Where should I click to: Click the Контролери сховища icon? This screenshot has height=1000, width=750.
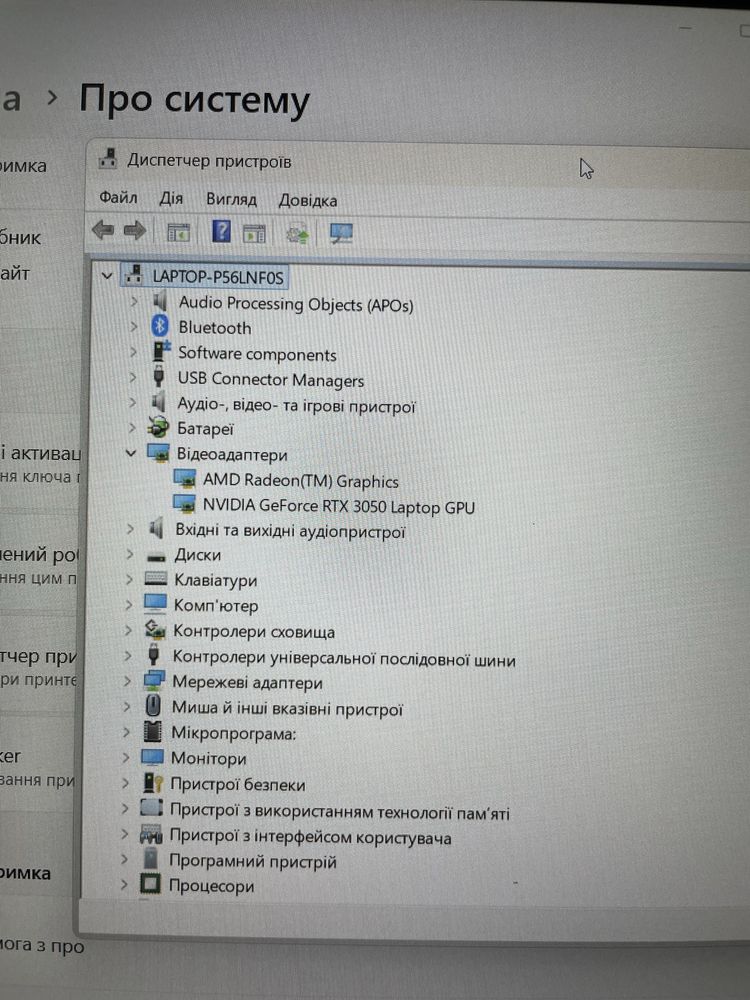click(x=155, y=629)
